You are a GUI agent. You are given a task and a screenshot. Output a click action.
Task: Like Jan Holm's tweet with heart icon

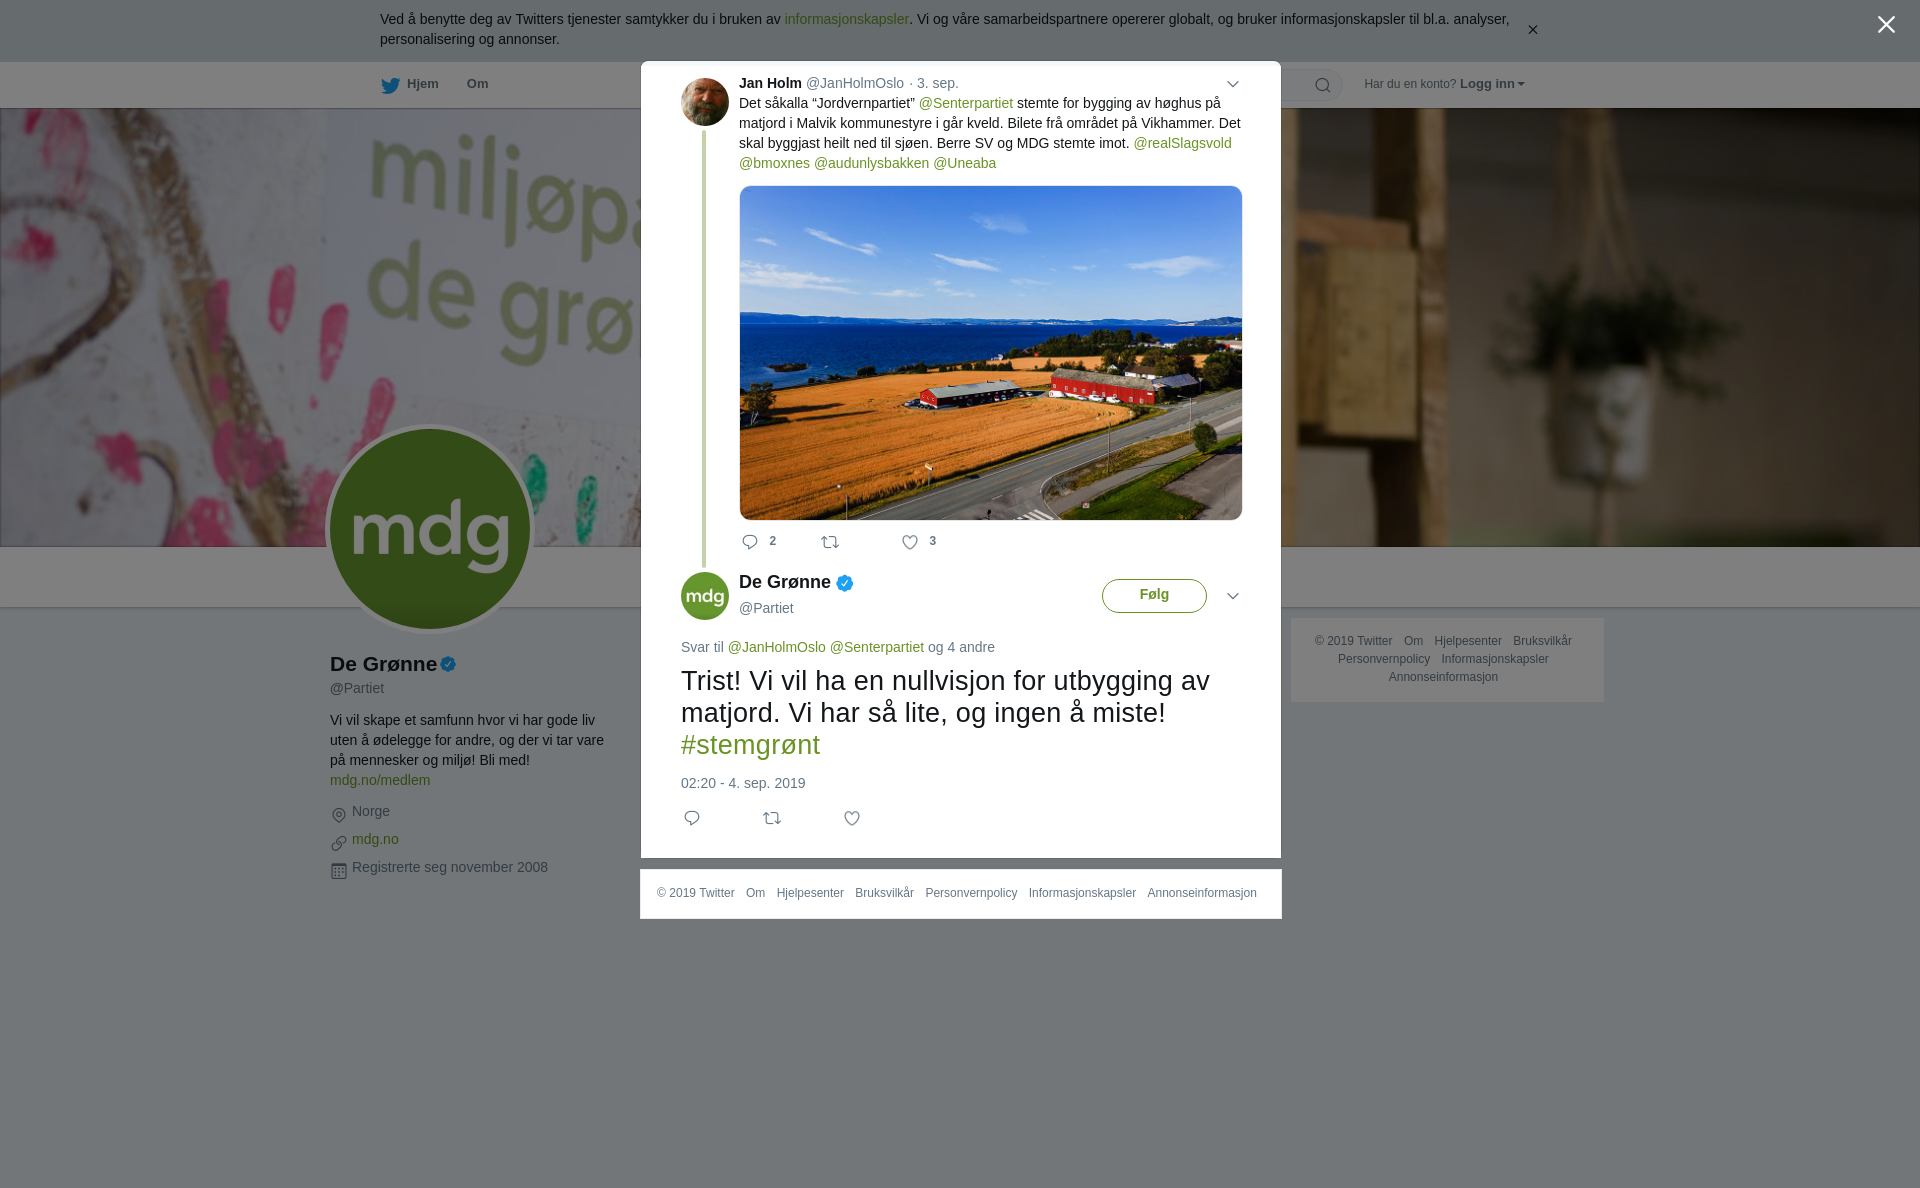(x=910, y=542)
